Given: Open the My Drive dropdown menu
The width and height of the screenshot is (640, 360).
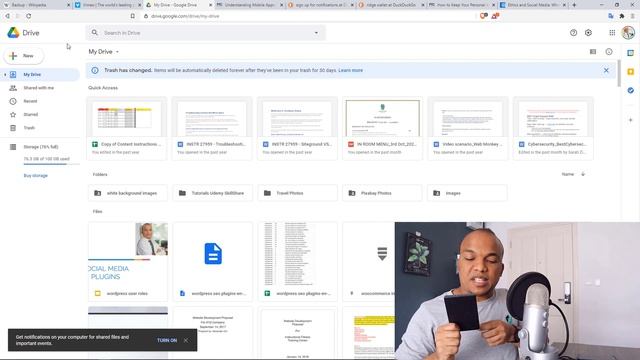Looking at the screenshot, I should (x=104, y=52).
